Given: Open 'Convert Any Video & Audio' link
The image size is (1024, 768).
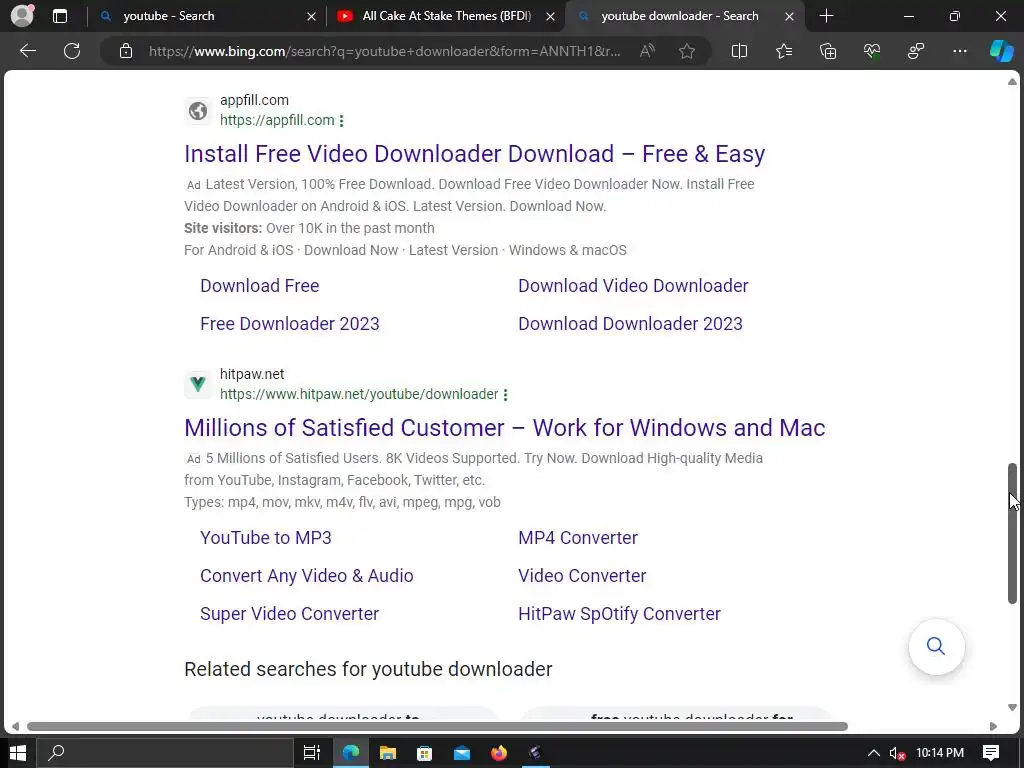Looking at the screenshot, I should [306, 575].
